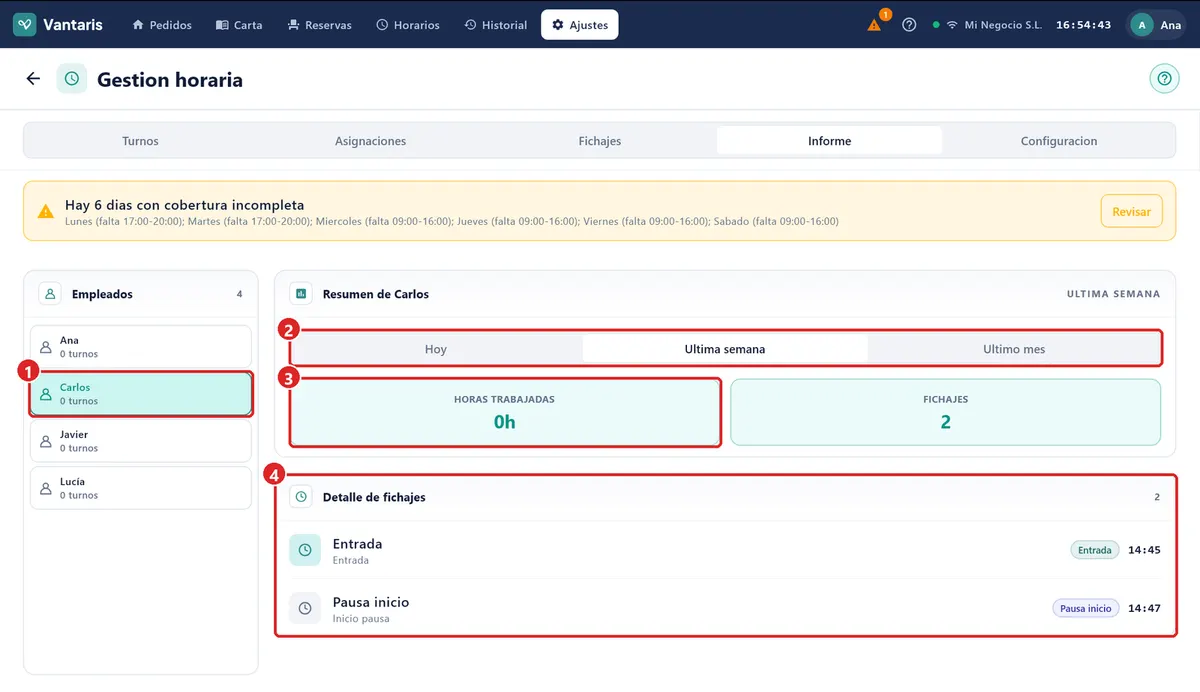The width and height of the screenshot is (1200, 692).
Task: Click the Pausa inicio badge
Action: 1086,608
